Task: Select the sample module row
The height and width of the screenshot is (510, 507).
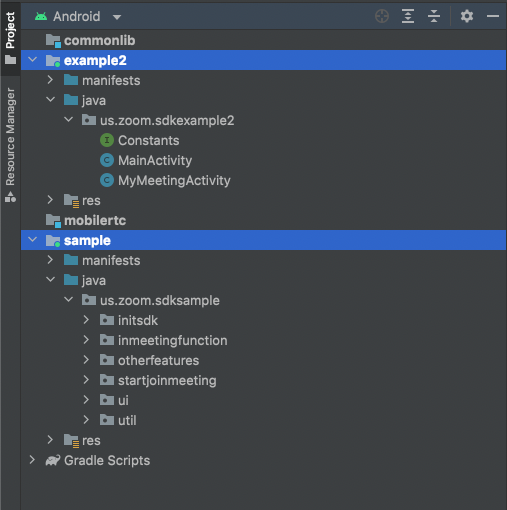Action: (x=263, y=240)
